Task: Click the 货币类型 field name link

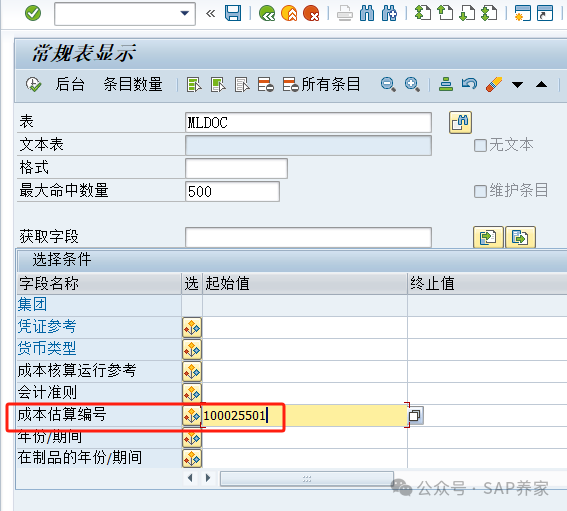Action: (x=47, y=349)
